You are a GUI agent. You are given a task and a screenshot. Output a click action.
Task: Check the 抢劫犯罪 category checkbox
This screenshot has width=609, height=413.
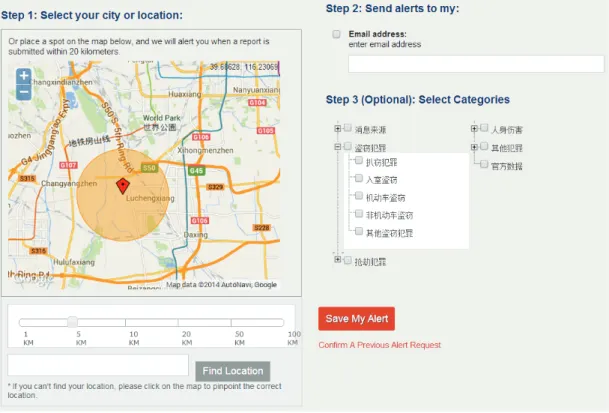tap(348, 260)
